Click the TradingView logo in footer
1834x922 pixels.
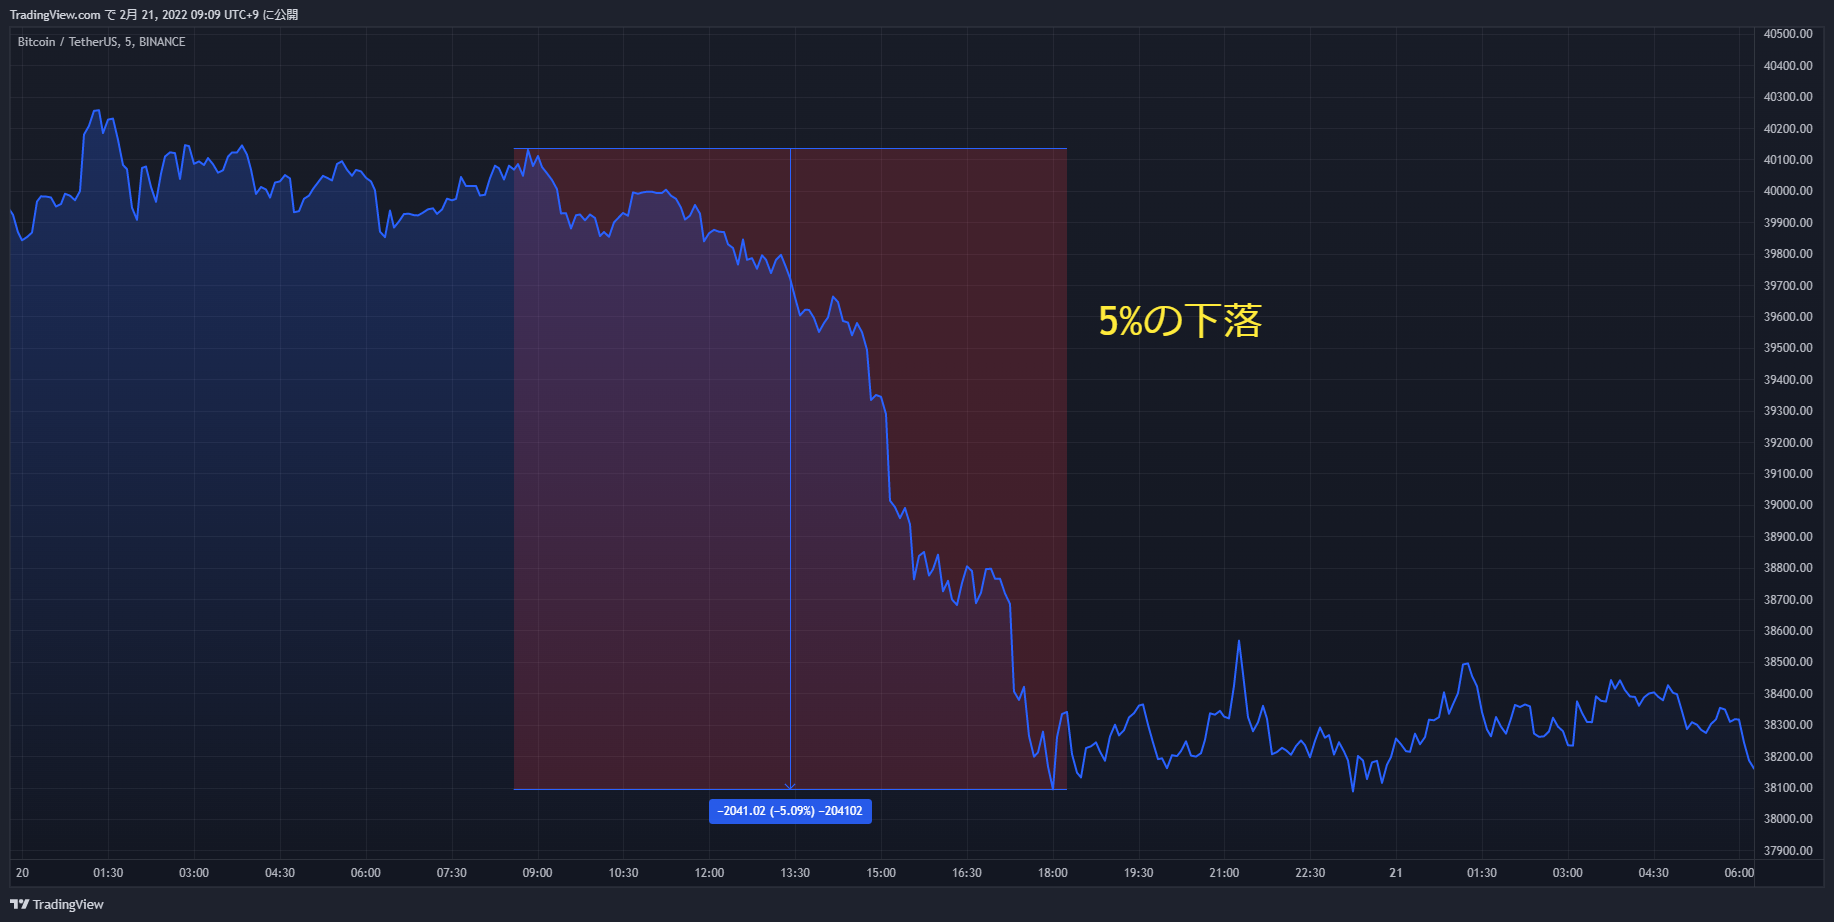click(57, 904)
